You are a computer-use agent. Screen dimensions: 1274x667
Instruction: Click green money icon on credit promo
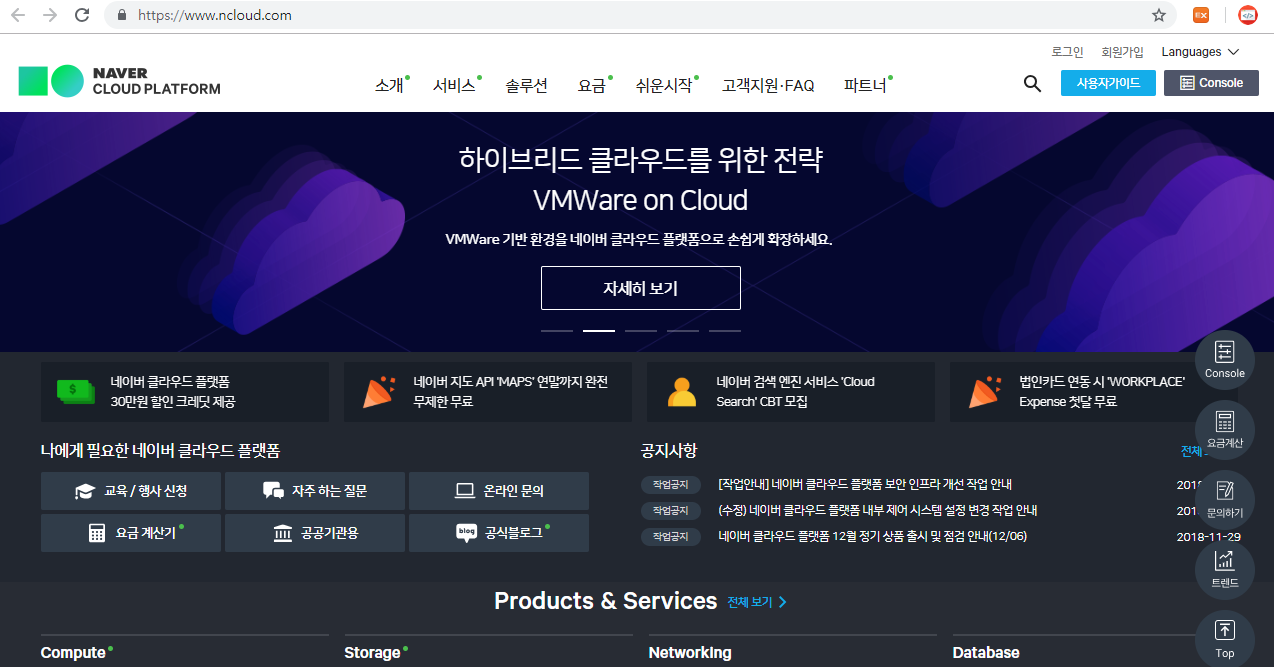pyautogui.click(x=75, y=391)
